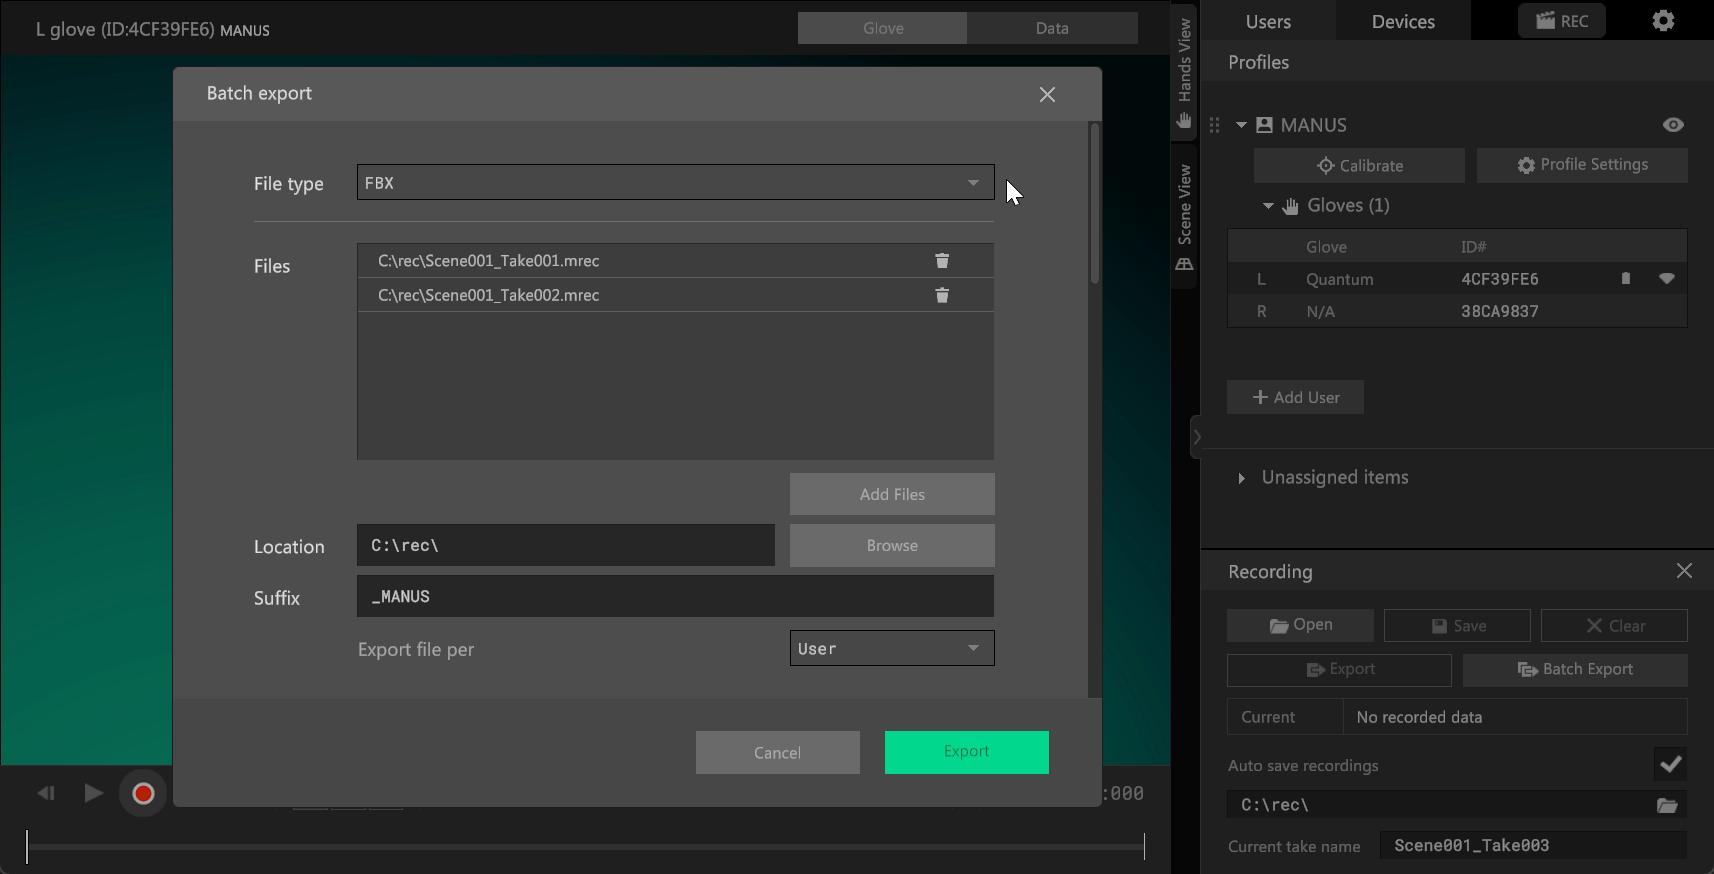
Task: Open settings via the gear icon
Action: [x=1663, y=21]
